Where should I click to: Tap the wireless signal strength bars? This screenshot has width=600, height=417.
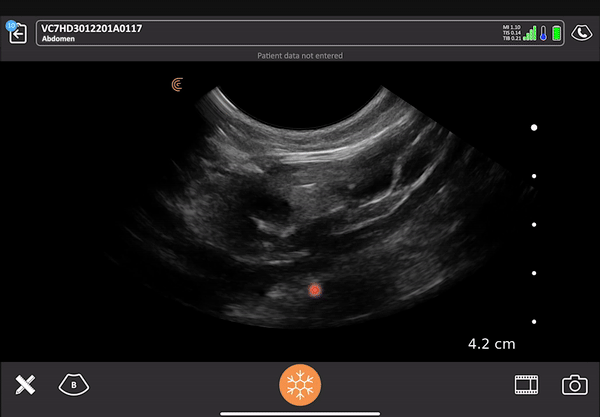pyautogui.click(x=530, y=34)
